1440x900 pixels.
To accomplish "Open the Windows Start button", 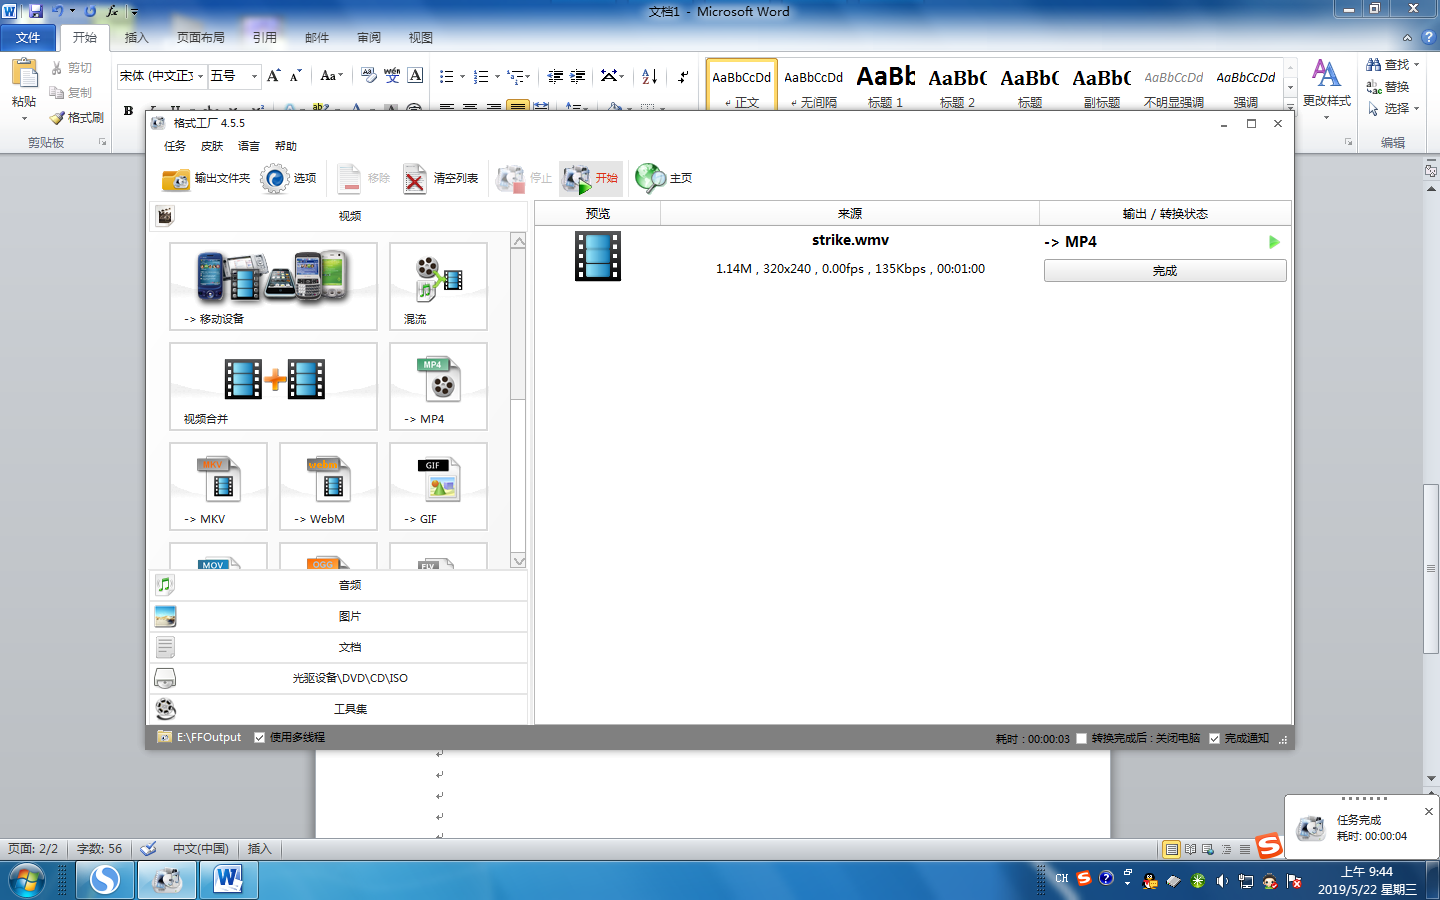I will (x=27, y=881).
